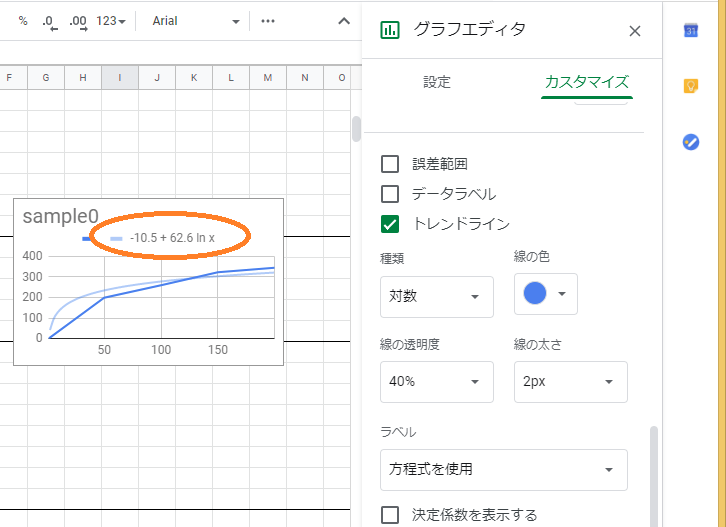Open the 種類 dropdown showing 対数
This screenshot has height=527, width=726.
click(437, 297)
